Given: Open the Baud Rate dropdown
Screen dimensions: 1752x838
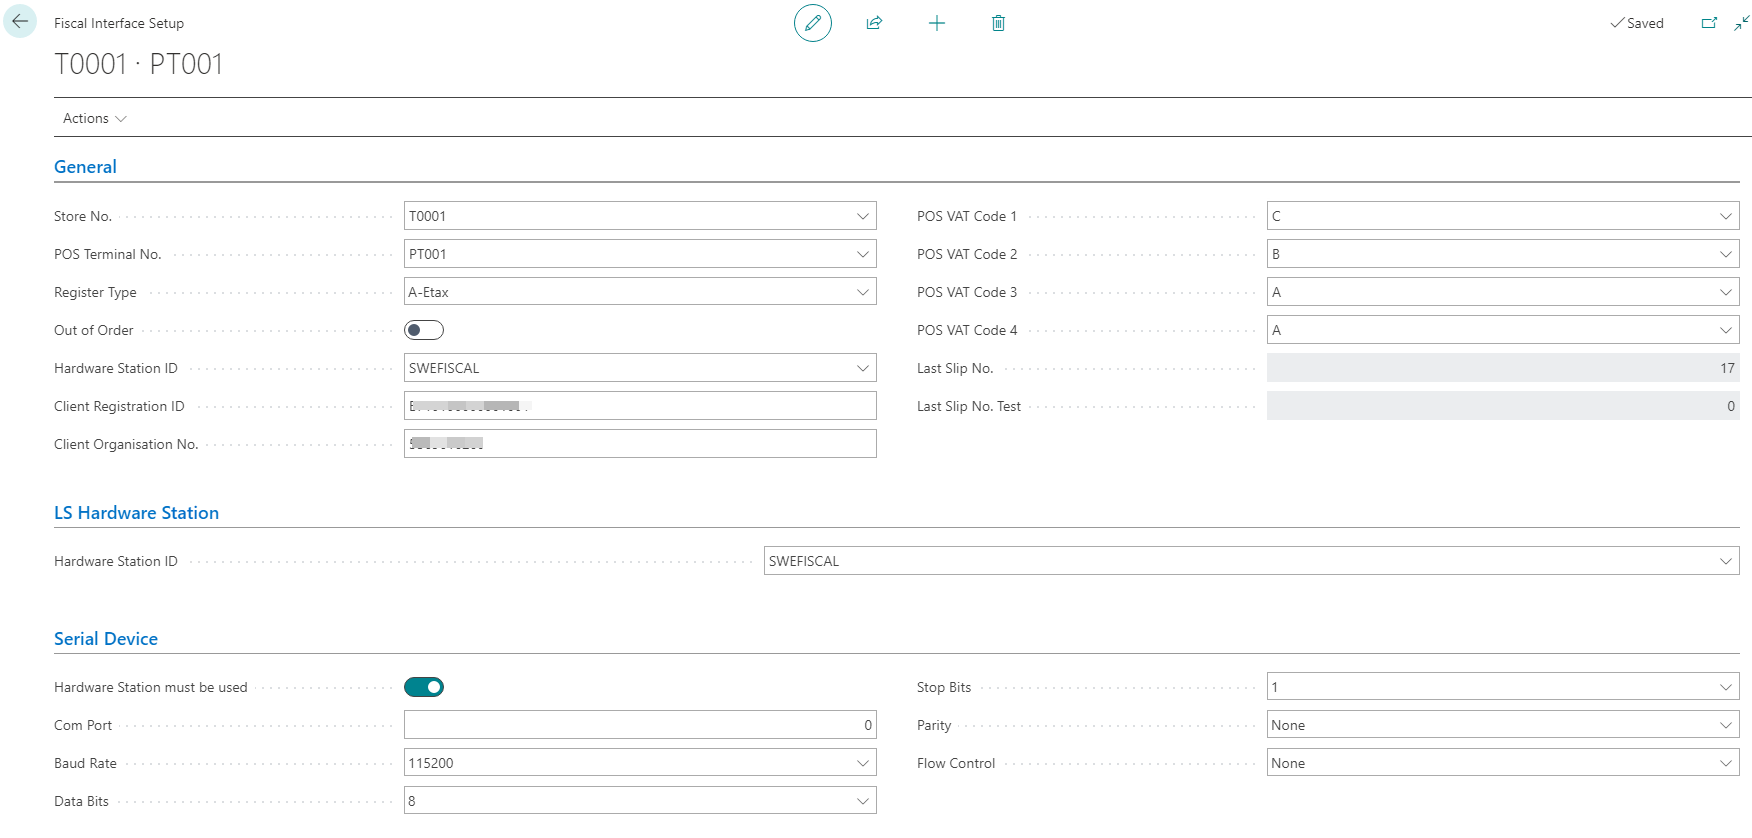Looking at the screenshot, I should 862,763.
